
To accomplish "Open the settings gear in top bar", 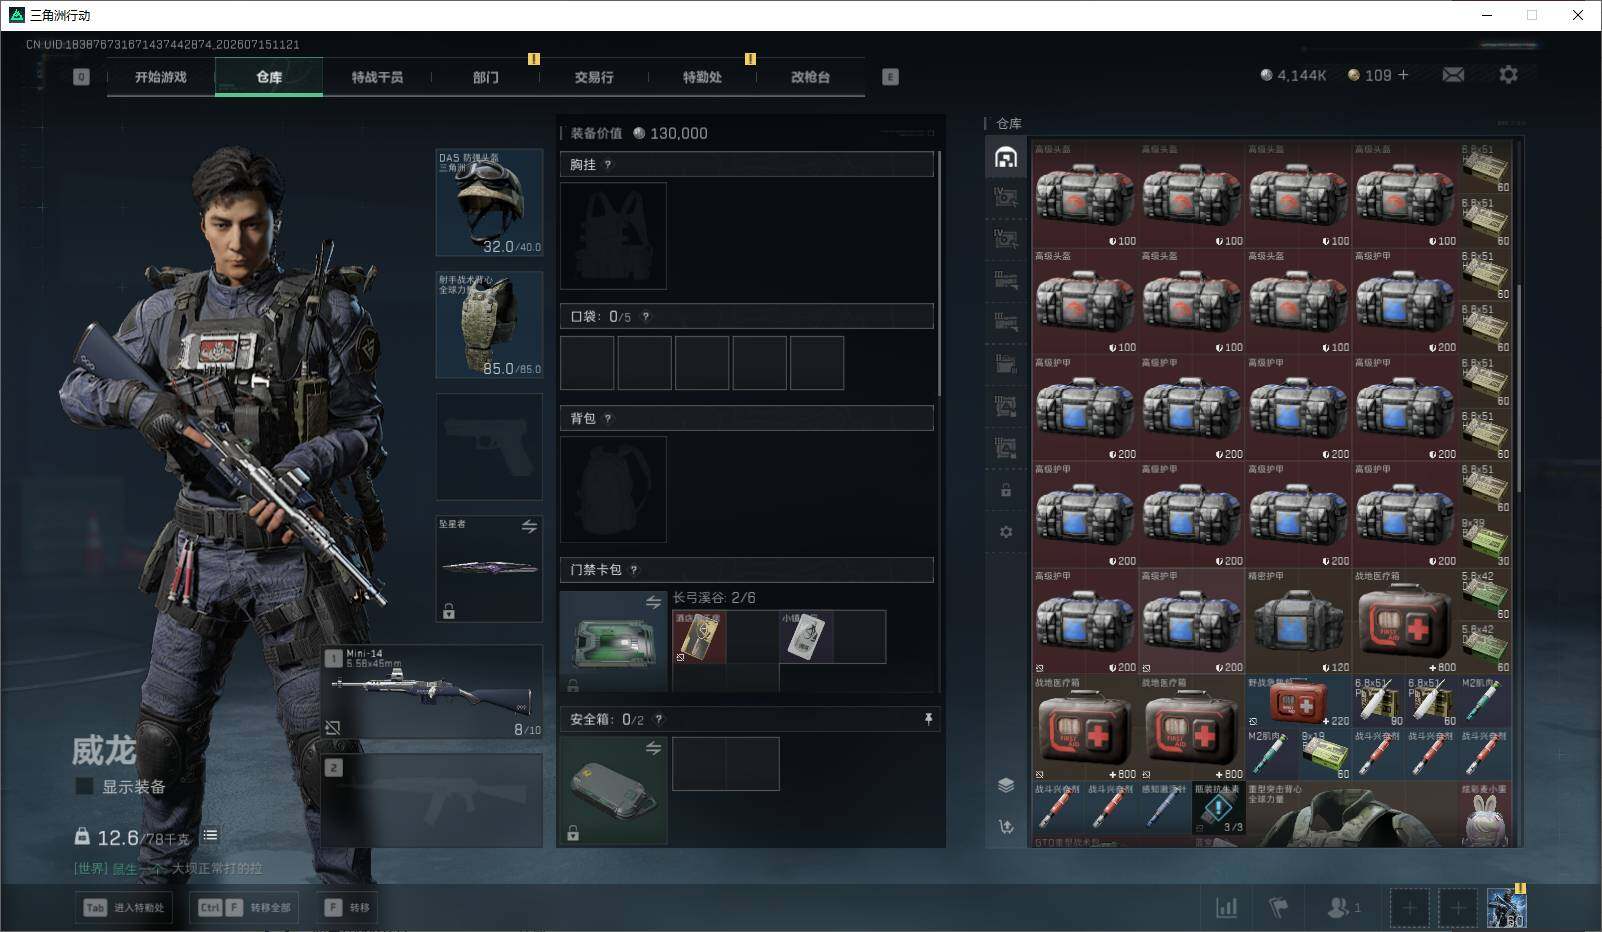I will point(1508,75).
